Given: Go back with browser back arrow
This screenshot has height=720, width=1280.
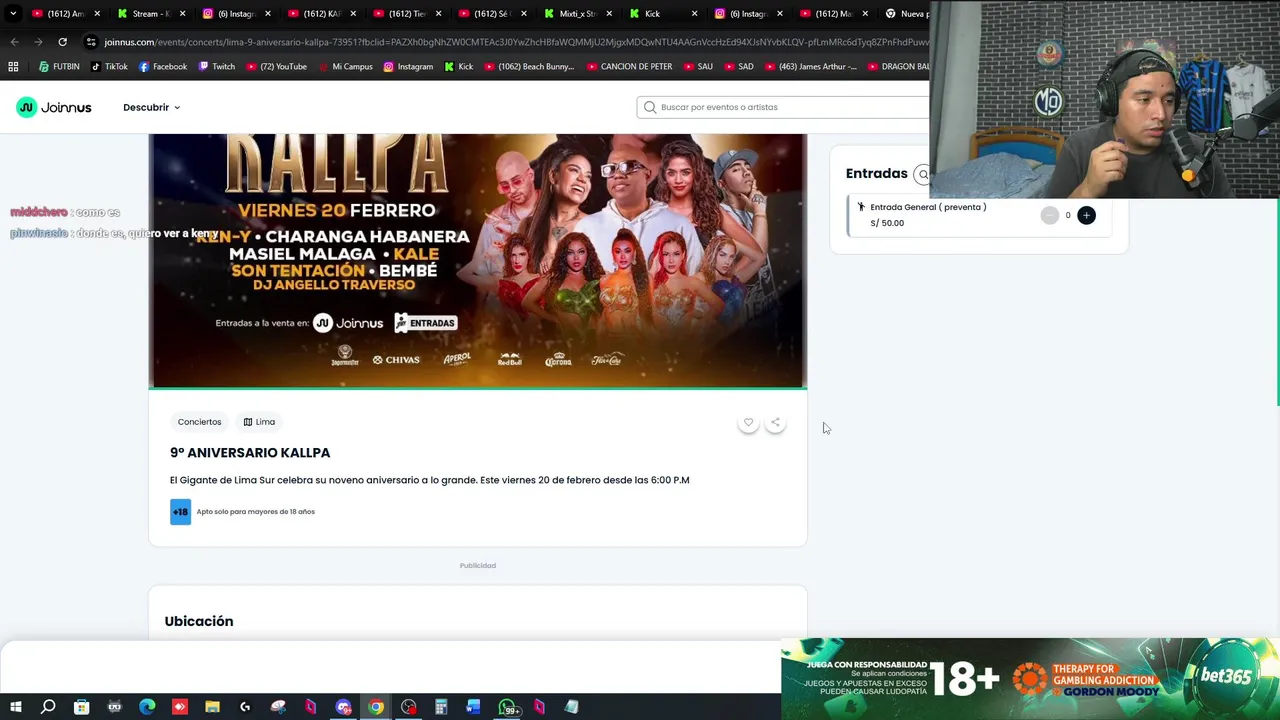Looking at the screenshot, I should click(x=14, y=42).
